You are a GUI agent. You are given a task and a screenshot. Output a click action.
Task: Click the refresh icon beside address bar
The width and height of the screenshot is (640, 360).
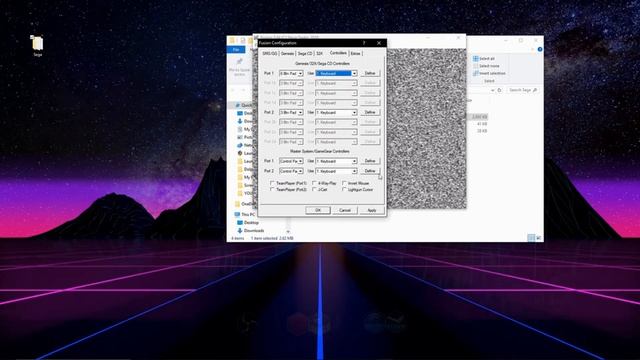[499, 90]
